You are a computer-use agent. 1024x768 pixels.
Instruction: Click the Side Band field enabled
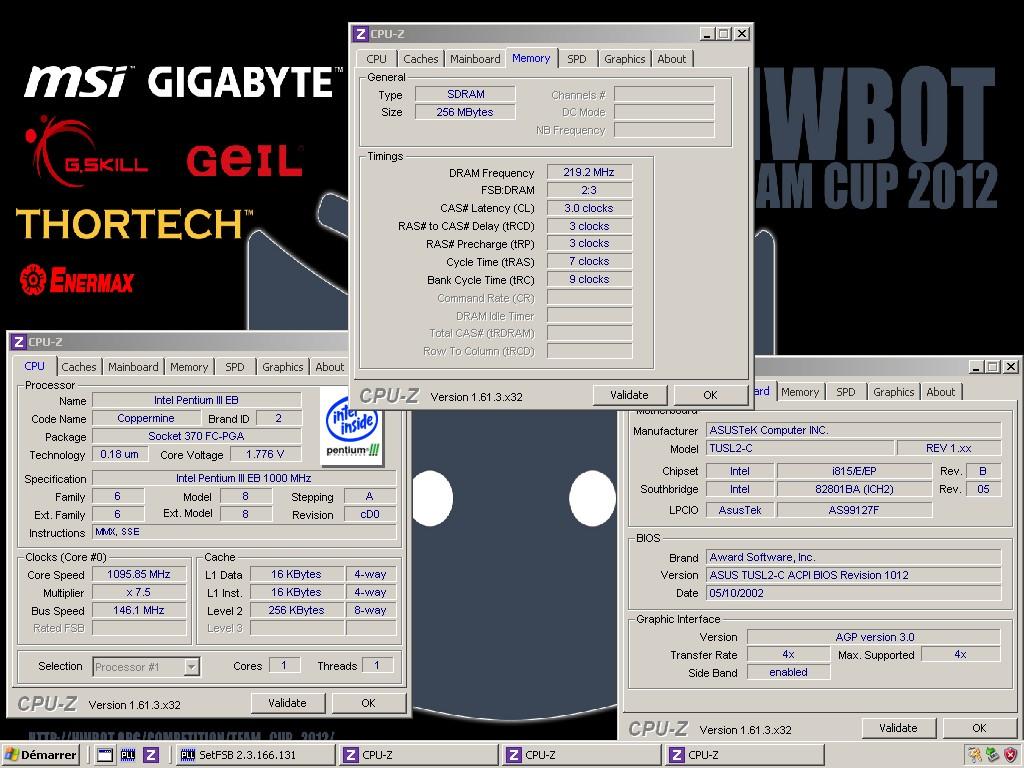click(788, 673)
